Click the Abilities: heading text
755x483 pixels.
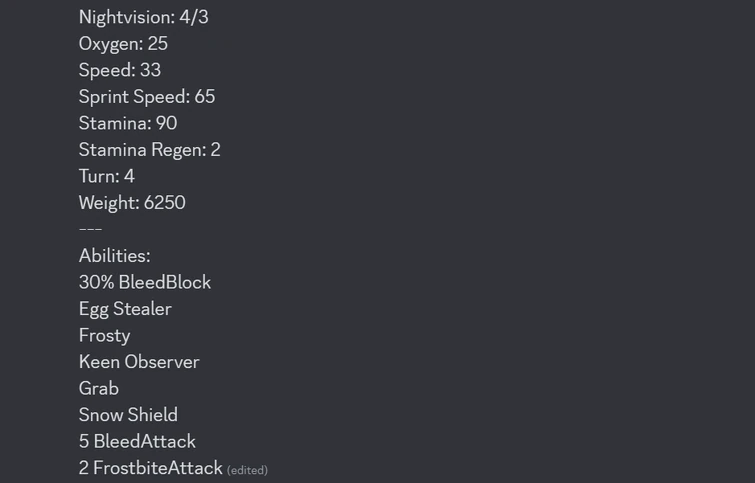pyautogui.click(x=114, y=256)
